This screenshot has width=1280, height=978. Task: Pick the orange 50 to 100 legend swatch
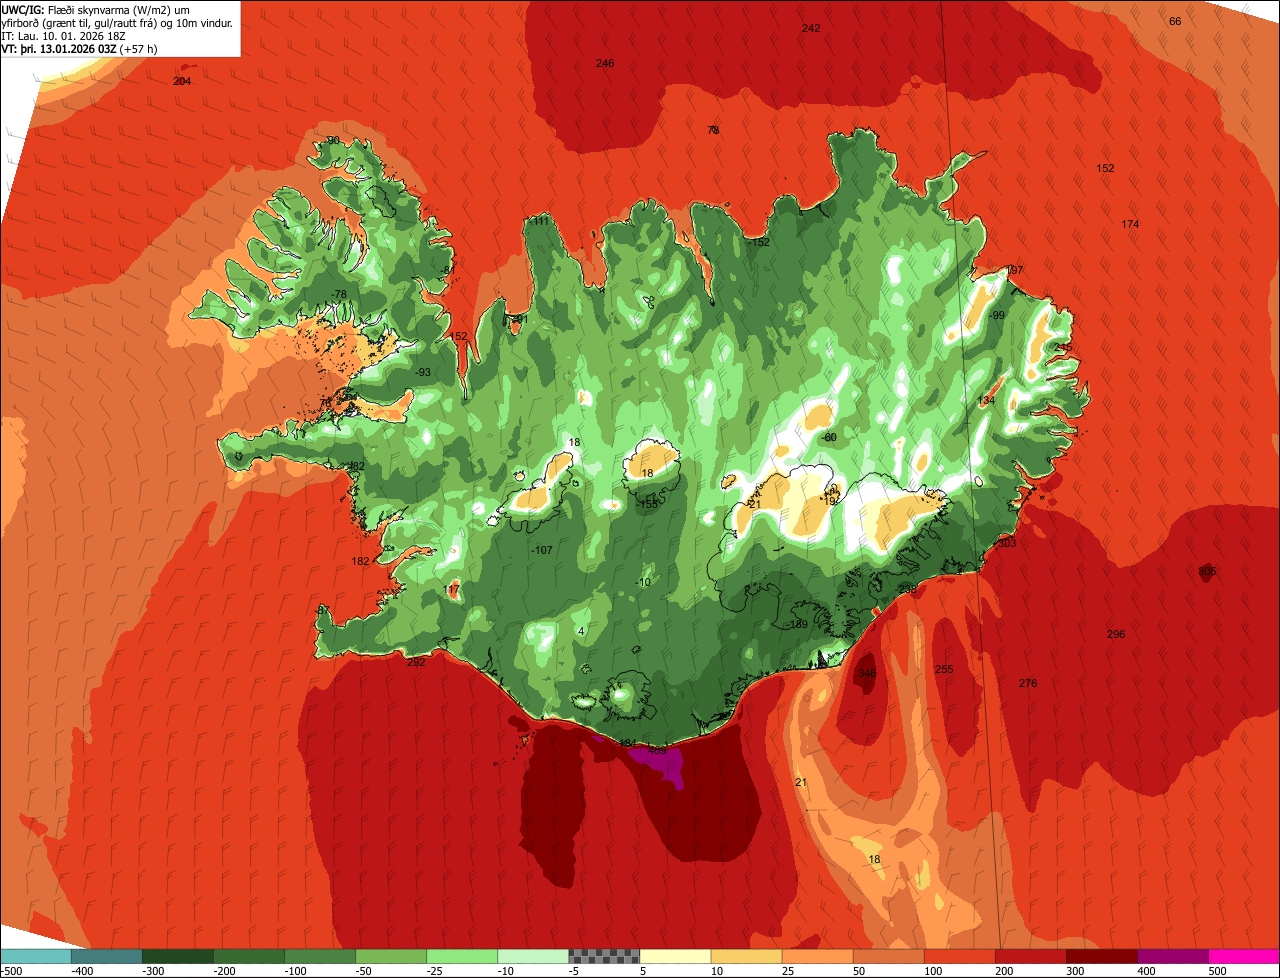(887, 956)
